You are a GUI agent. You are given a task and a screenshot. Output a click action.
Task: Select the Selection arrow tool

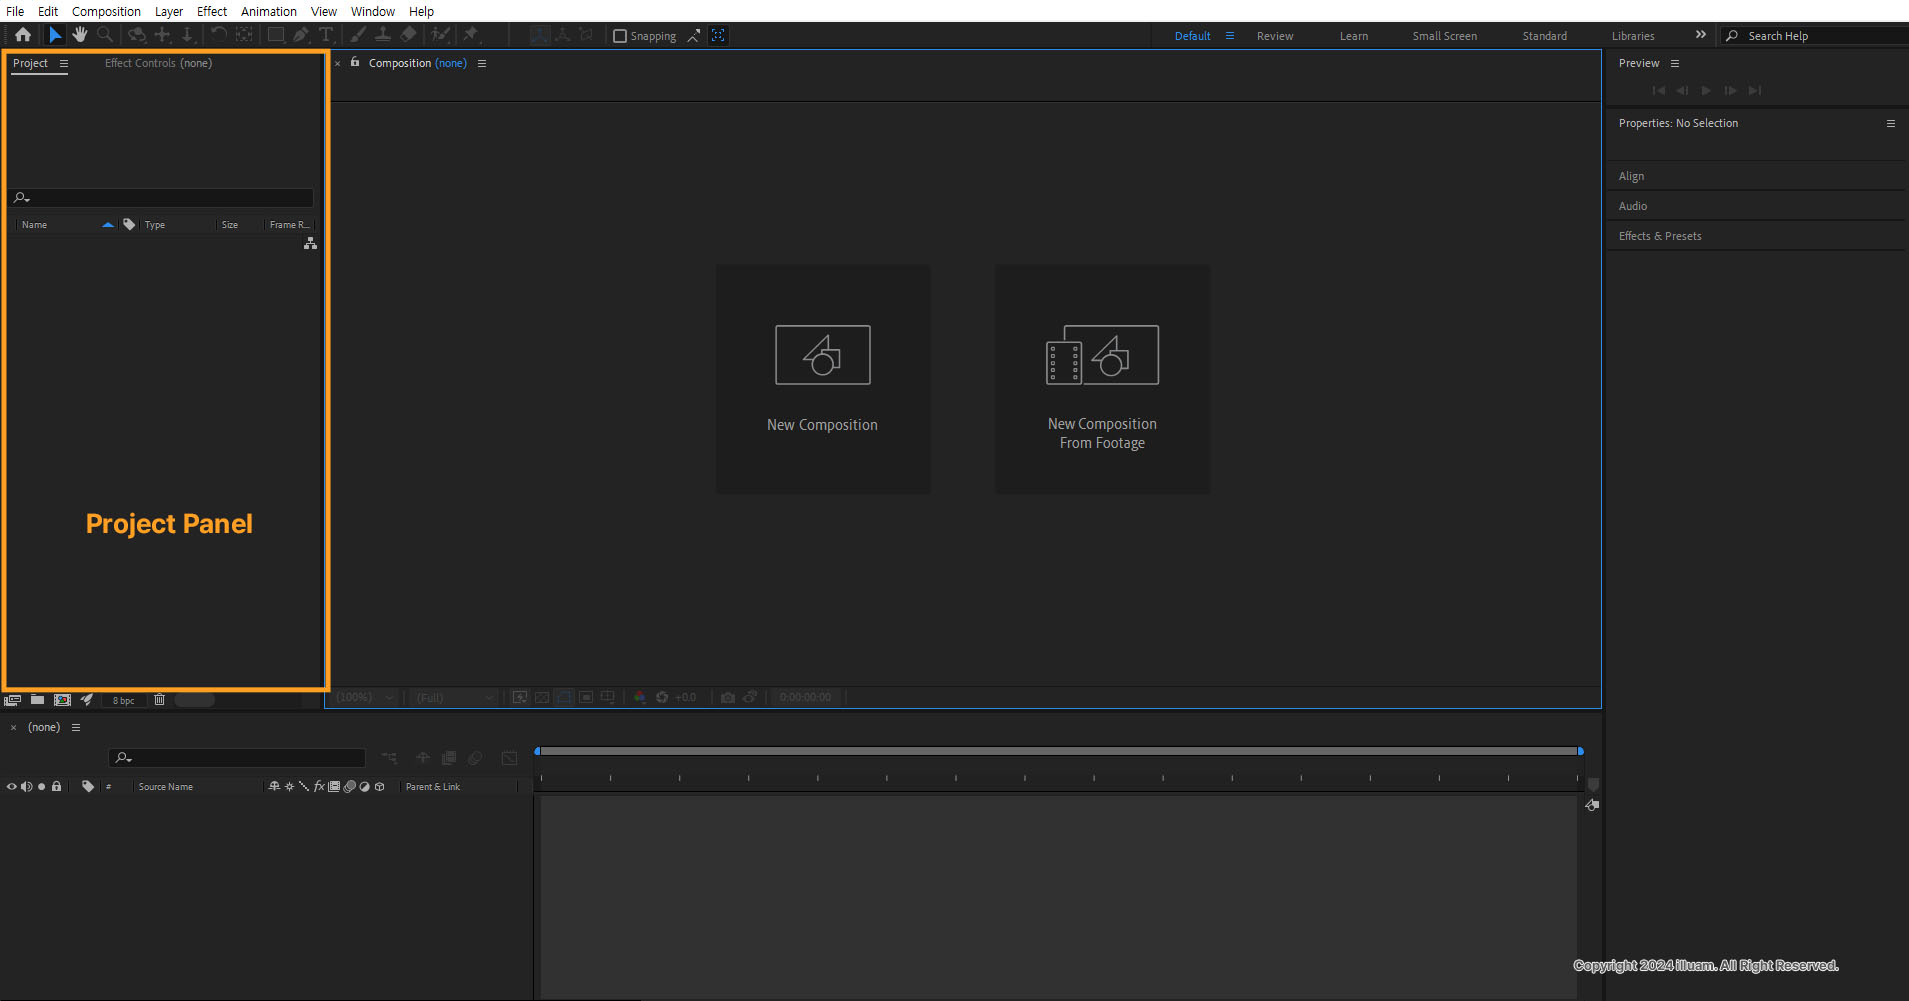point(55,35)
